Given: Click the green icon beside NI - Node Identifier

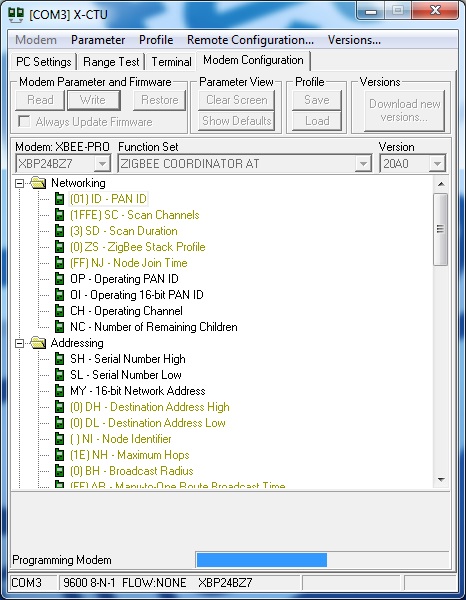Looking at the screenshot, I should (x=59, y=439).
